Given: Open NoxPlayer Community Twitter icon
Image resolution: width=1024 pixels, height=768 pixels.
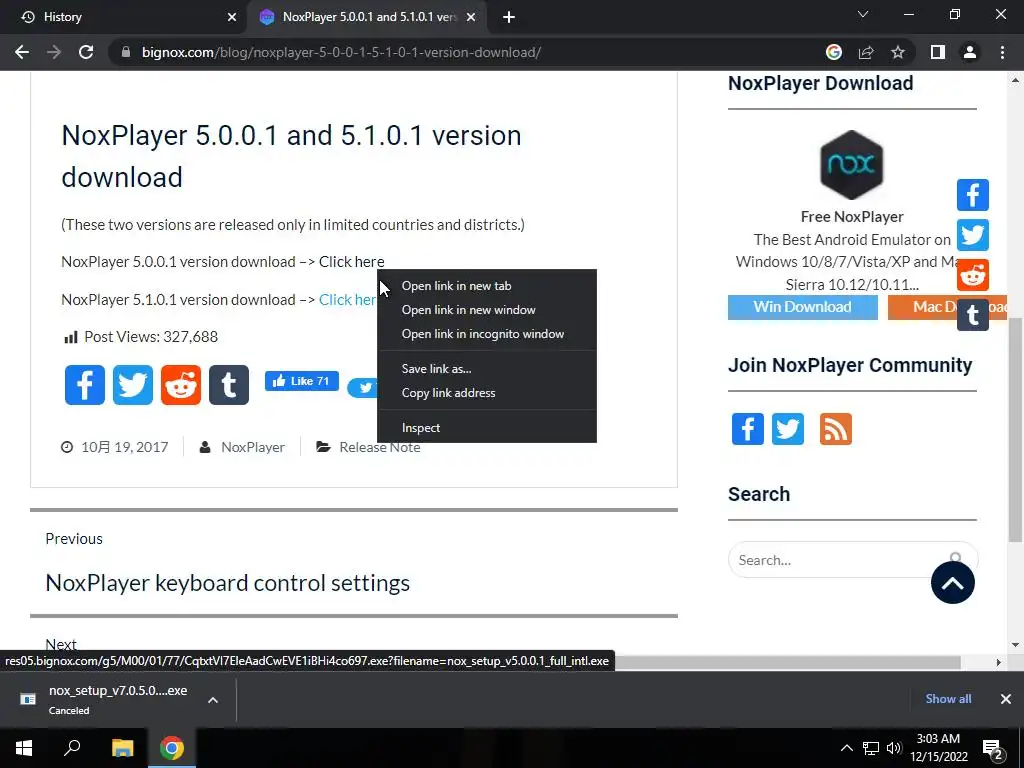Looking at the screenshot, I should (788, 429).
